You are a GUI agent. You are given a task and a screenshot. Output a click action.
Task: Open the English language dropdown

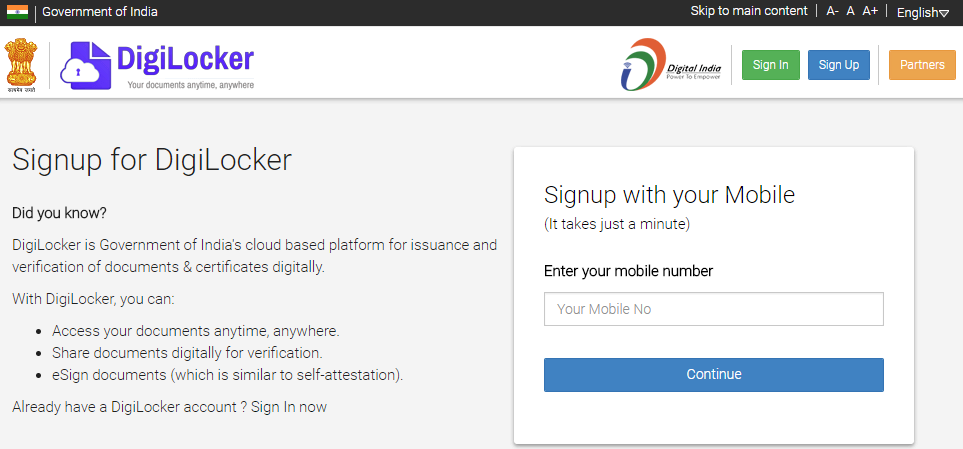pos(923,12)
